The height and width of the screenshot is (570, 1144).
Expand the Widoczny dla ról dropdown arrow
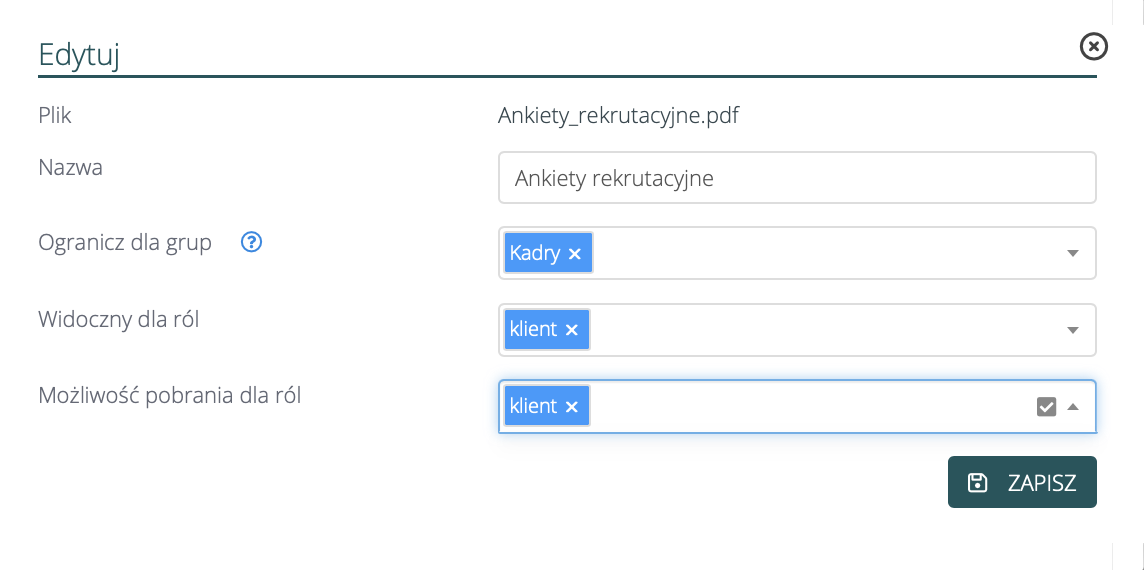tap(1073, 329)
